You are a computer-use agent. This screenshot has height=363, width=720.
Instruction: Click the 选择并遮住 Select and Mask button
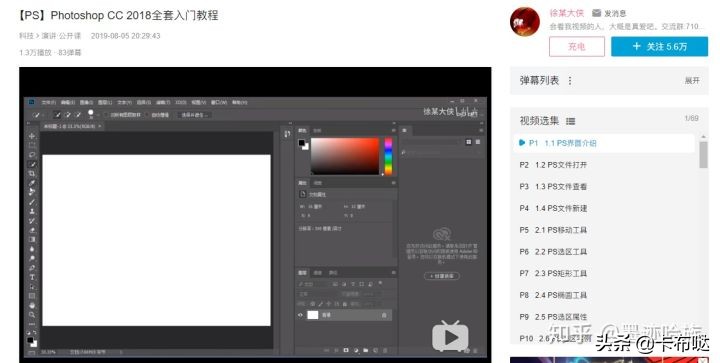194,115
